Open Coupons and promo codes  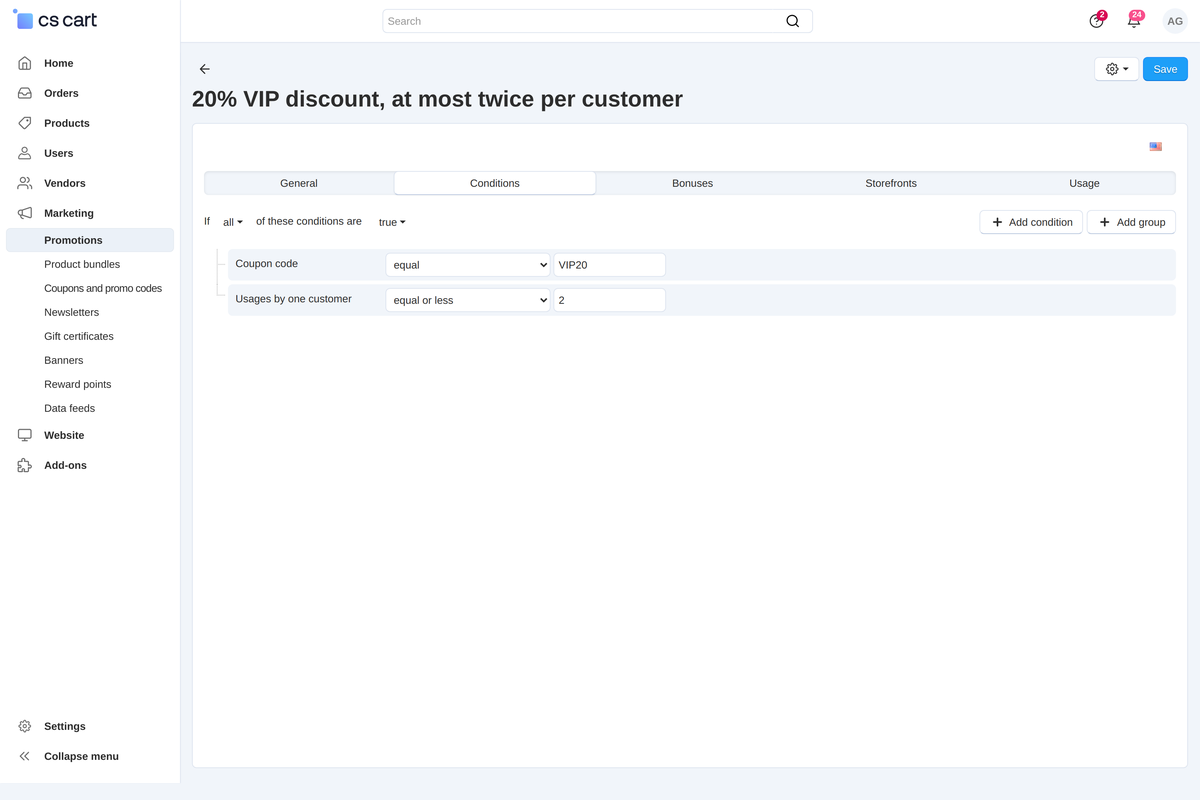(103, 288)
